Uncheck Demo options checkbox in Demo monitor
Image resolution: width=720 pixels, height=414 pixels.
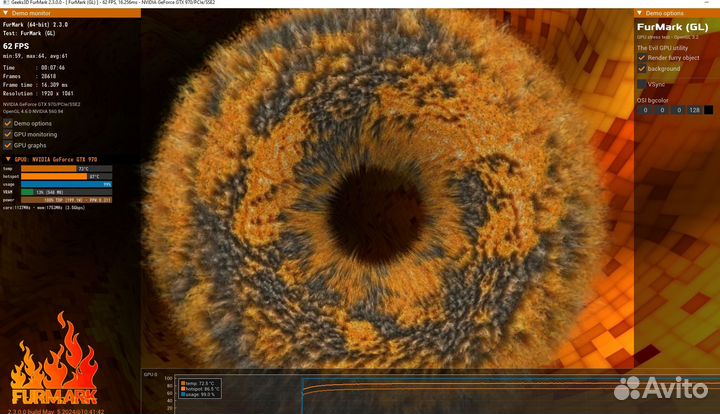click(8, 123)
